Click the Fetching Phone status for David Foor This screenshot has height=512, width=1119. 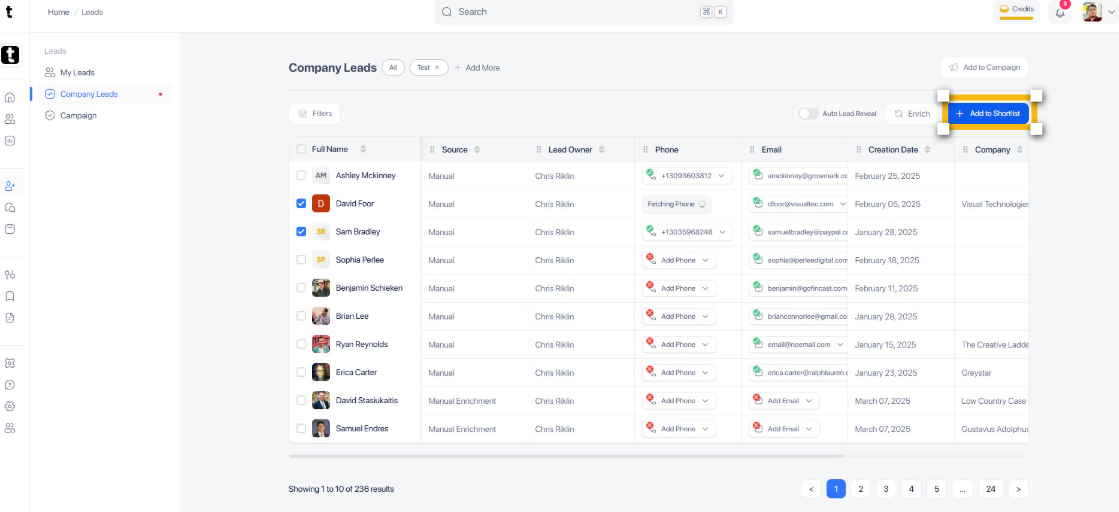(677, 204)
